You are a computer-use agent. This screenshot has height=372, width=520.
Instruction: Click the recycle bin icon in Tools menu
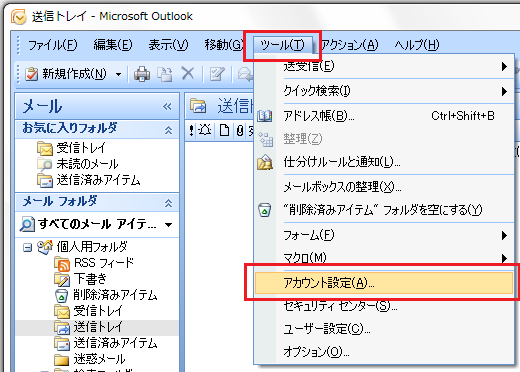pos(265,210)
